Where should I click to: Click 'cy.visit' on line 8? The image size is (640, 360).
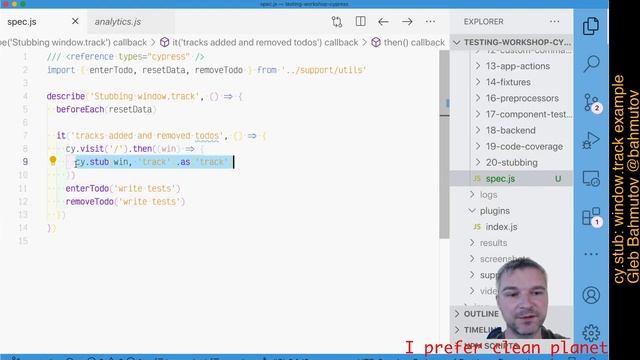coord(84,149)
